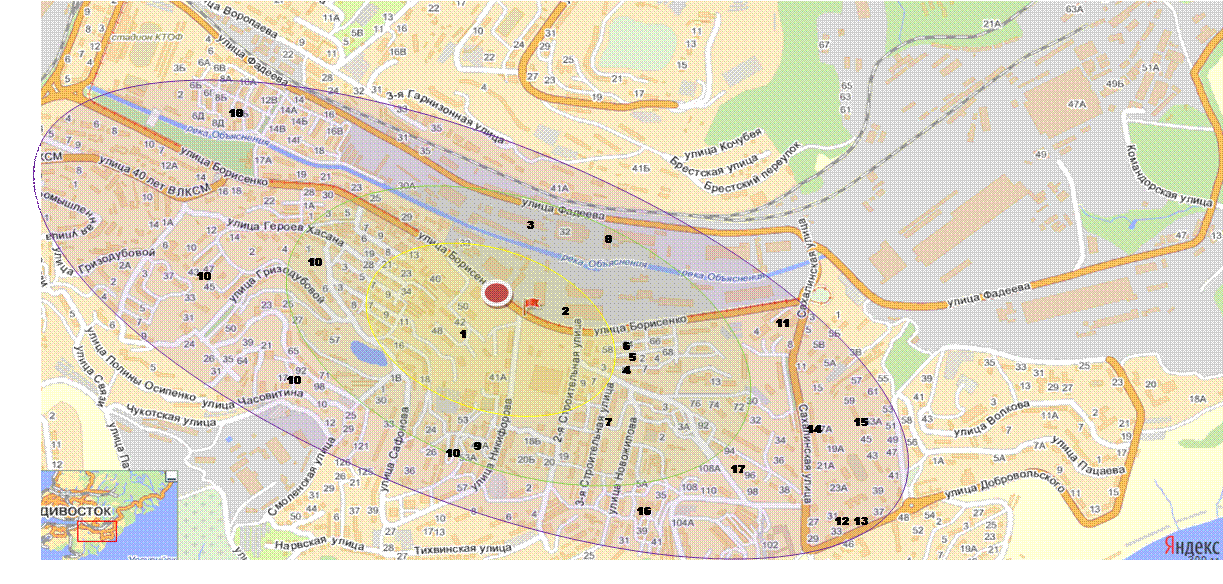Click house number 17А near улица Борисенко
Image resolution: width=1223 pixels, height=584 pixels.
click(x=263, y=159)
